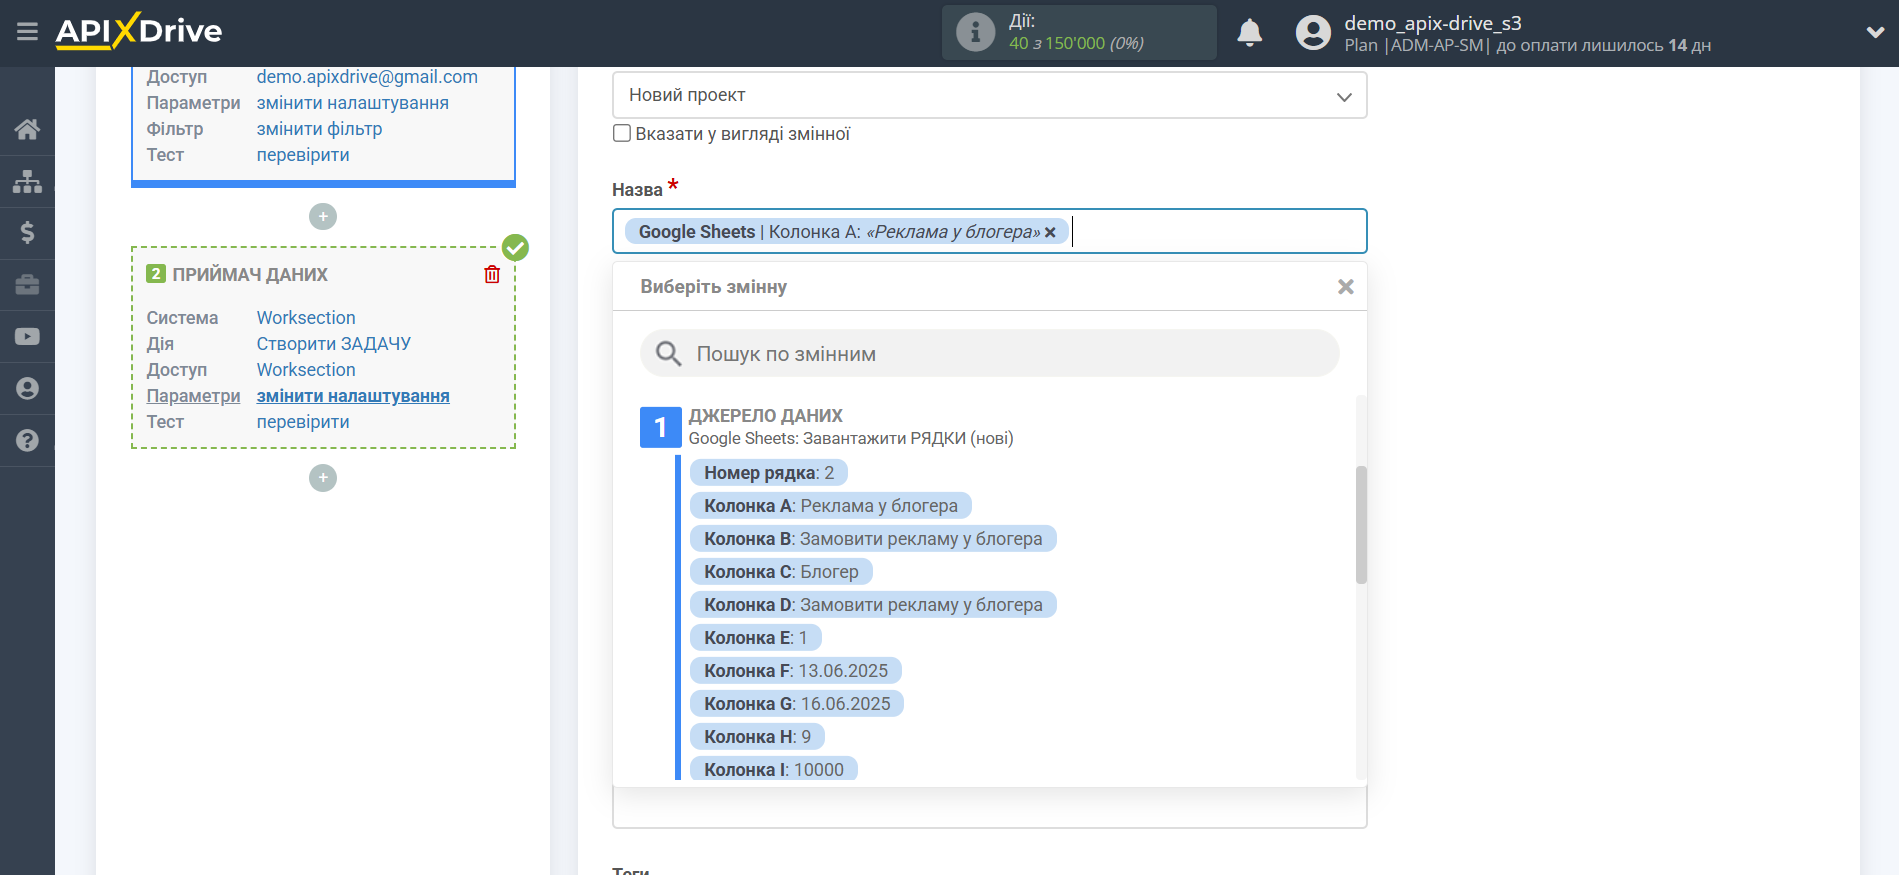Open the YouTube video tutorials icon
Image resolution: width=1899 pixels, height=875 pixels.
click(x=27, y=337)
